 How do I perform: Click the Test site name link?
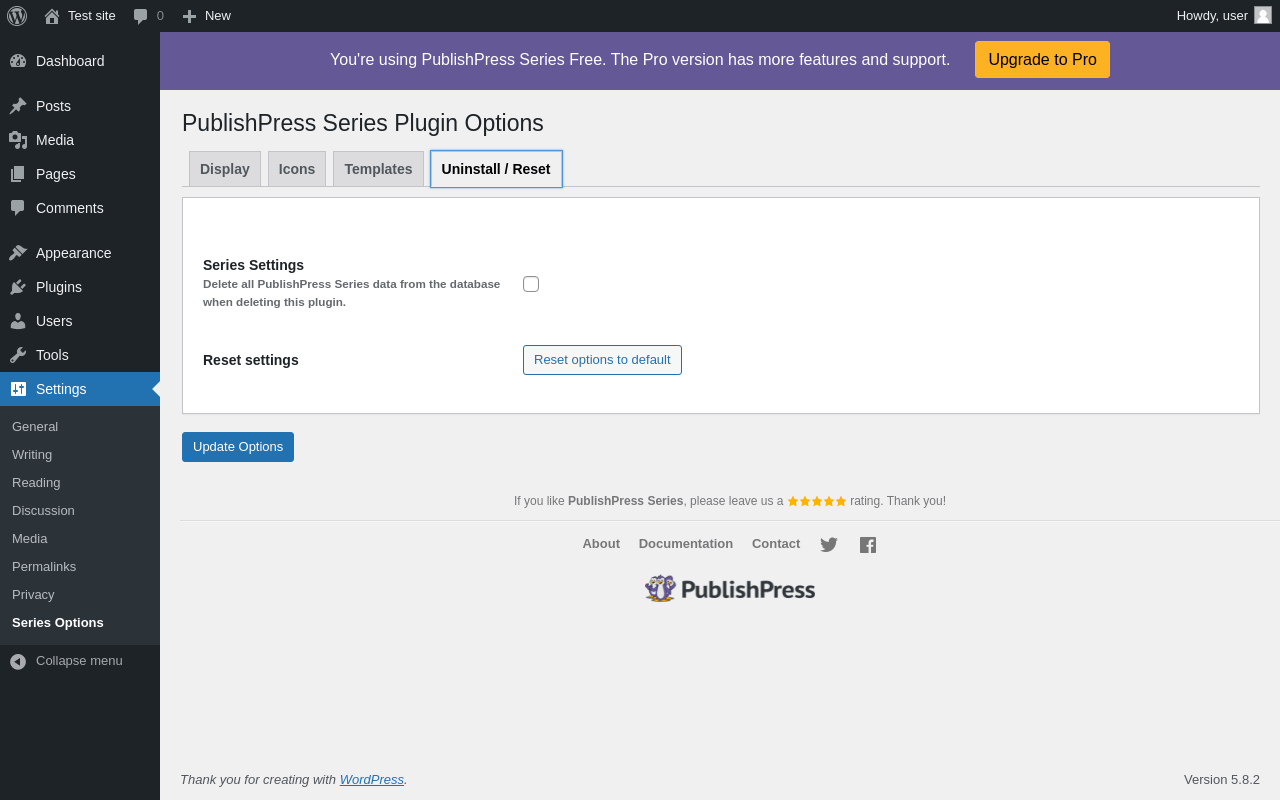tap(92, 16)
